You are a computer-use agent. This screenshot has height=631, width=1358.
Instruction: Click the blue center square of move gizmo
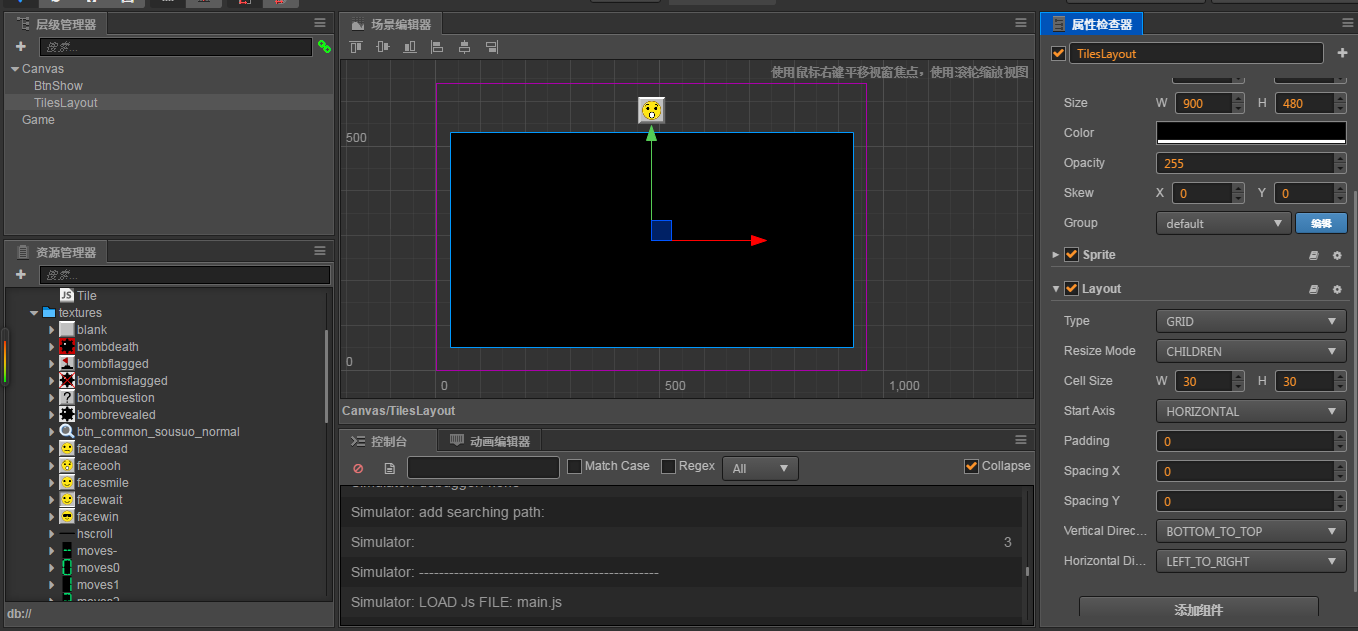pos(661,230)
